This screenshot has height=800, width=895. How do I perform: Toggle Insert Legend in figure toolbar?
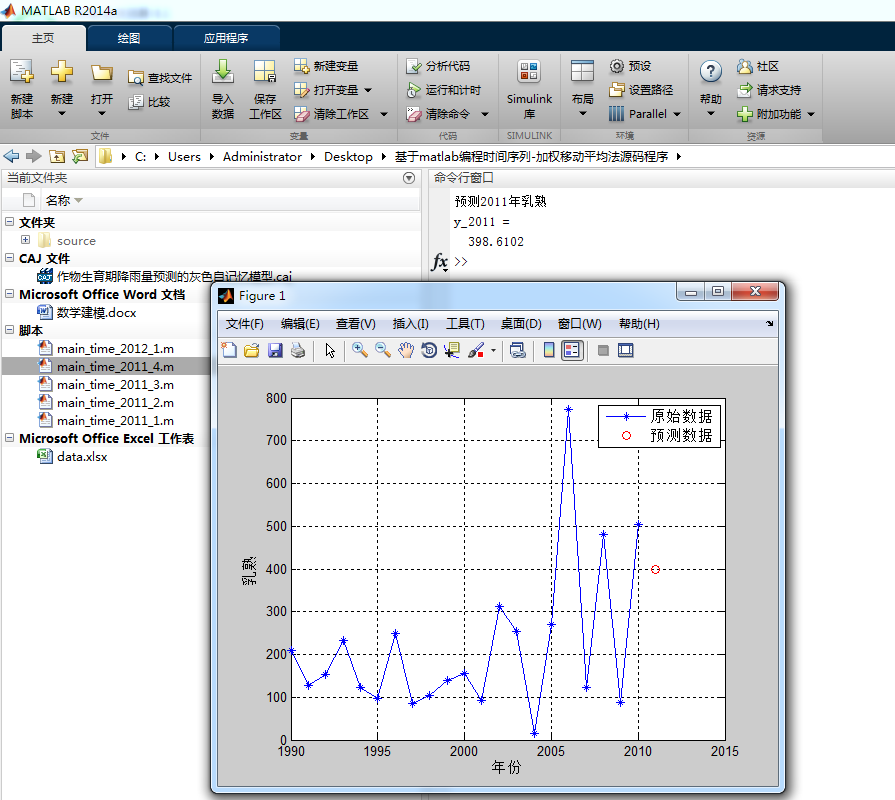(571, 350)
